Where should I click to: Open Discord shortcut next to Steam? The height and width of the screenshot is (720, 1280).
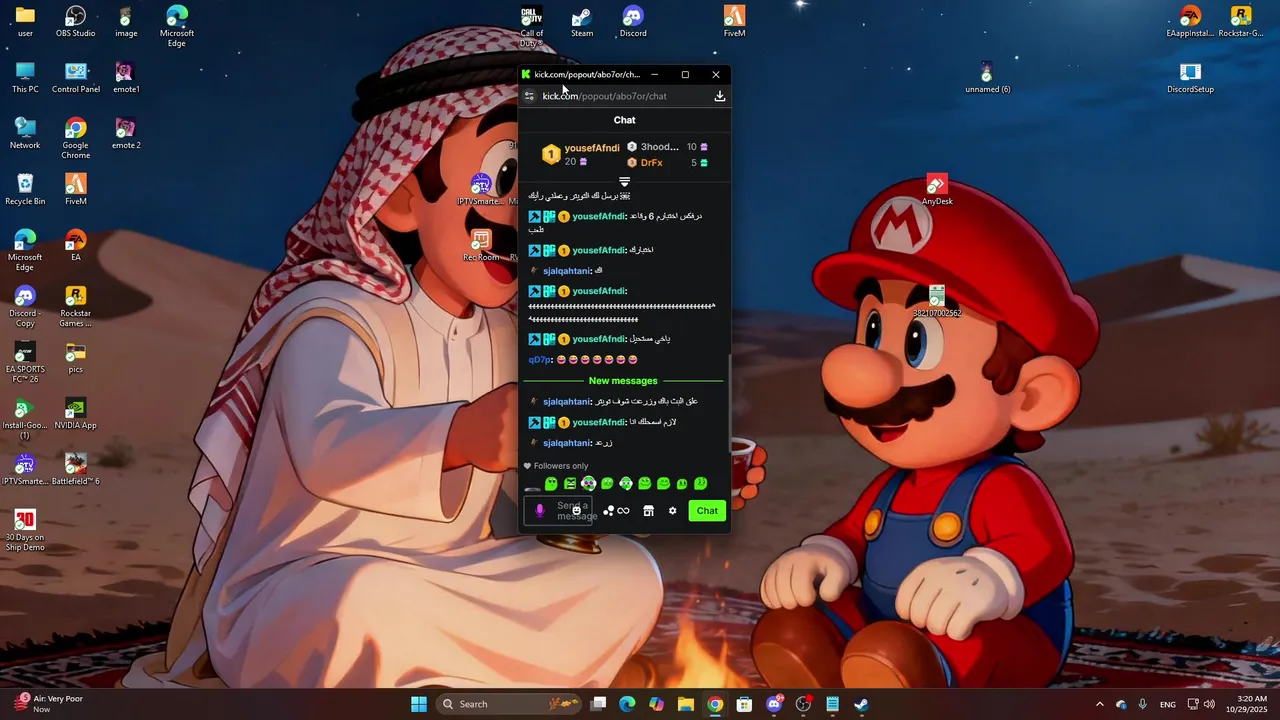pyautogui.click(x=633, y=22)
